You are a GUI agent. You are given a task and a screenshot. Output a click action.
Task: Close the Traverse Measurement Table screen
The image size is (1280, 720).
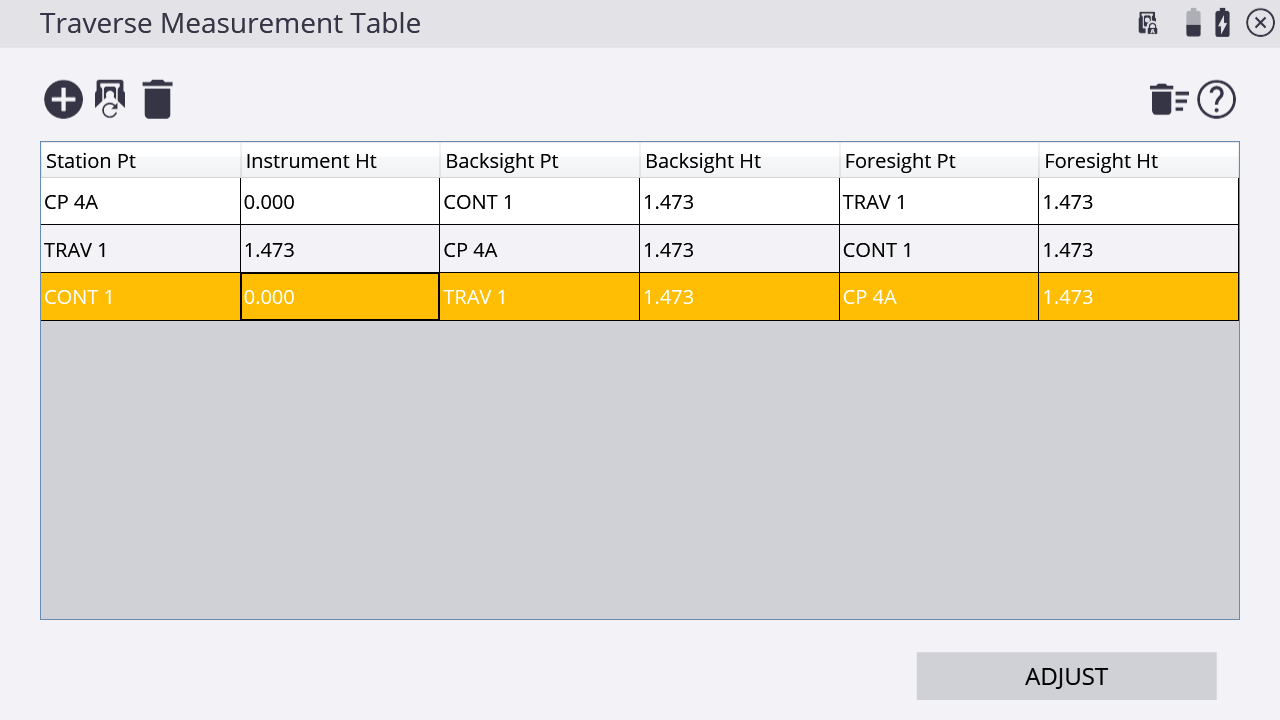pyautogui.click(x=1260, y=23)
